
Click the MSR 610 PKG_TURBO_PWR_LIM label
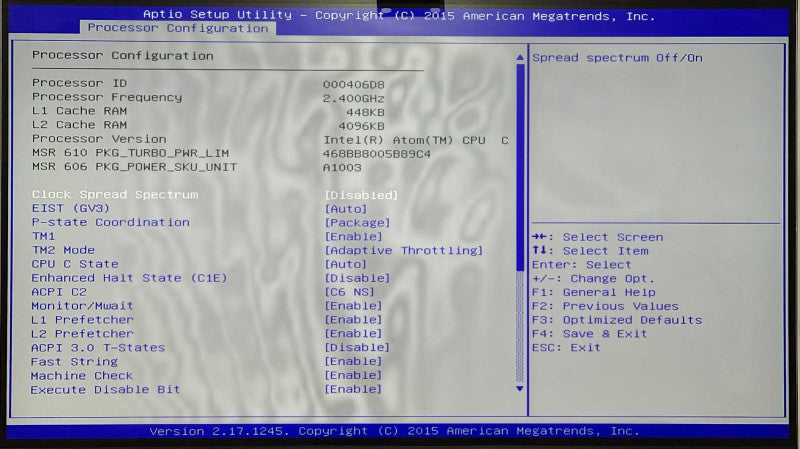pos(130,153)
